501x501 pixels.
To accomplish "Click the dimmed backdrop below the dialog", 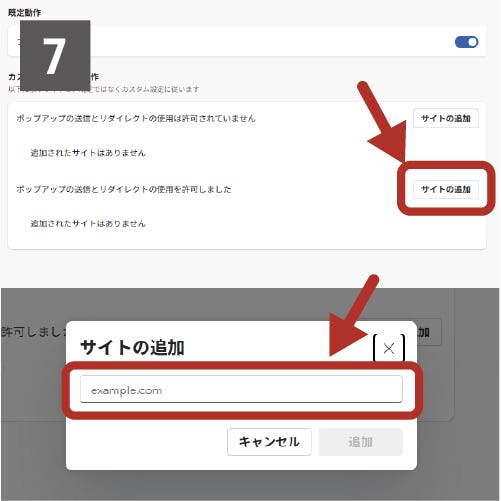I will tap(250, 485).
